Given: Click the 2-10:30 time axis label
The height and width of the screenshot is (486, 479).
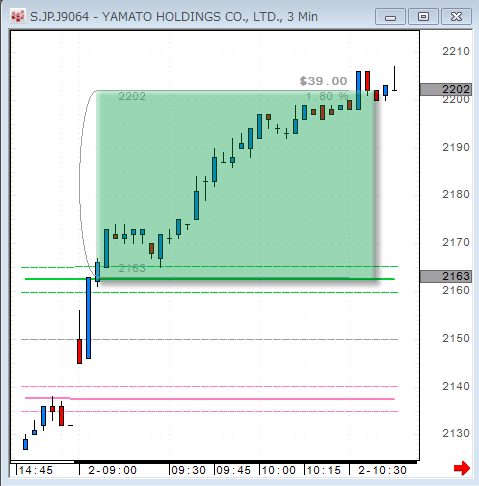Looking at the screenshot, I should 382,470.
